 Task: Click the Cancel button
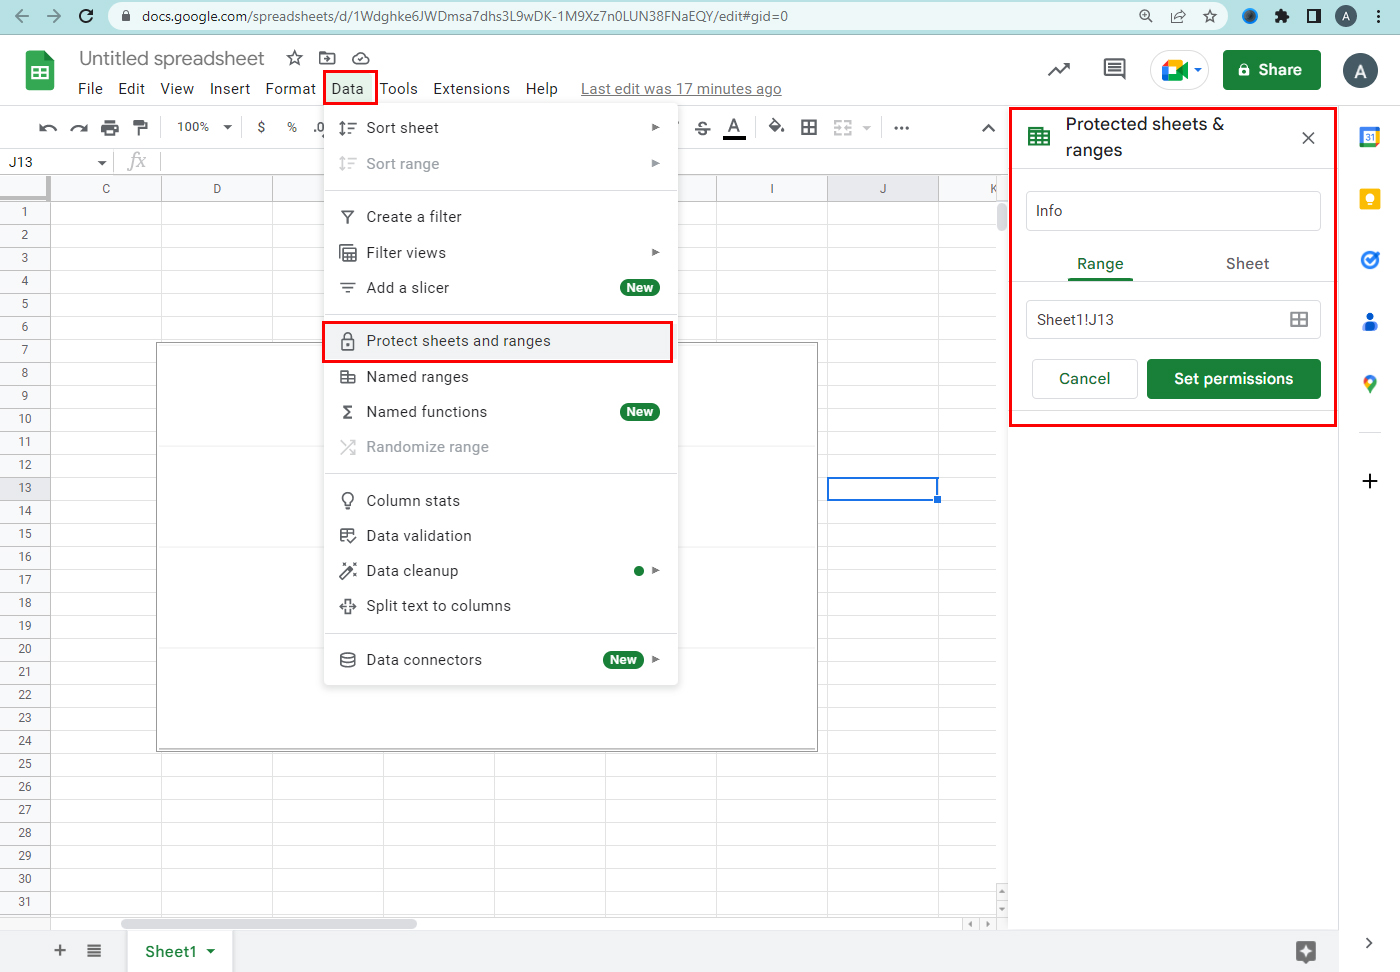point(1084,379)
